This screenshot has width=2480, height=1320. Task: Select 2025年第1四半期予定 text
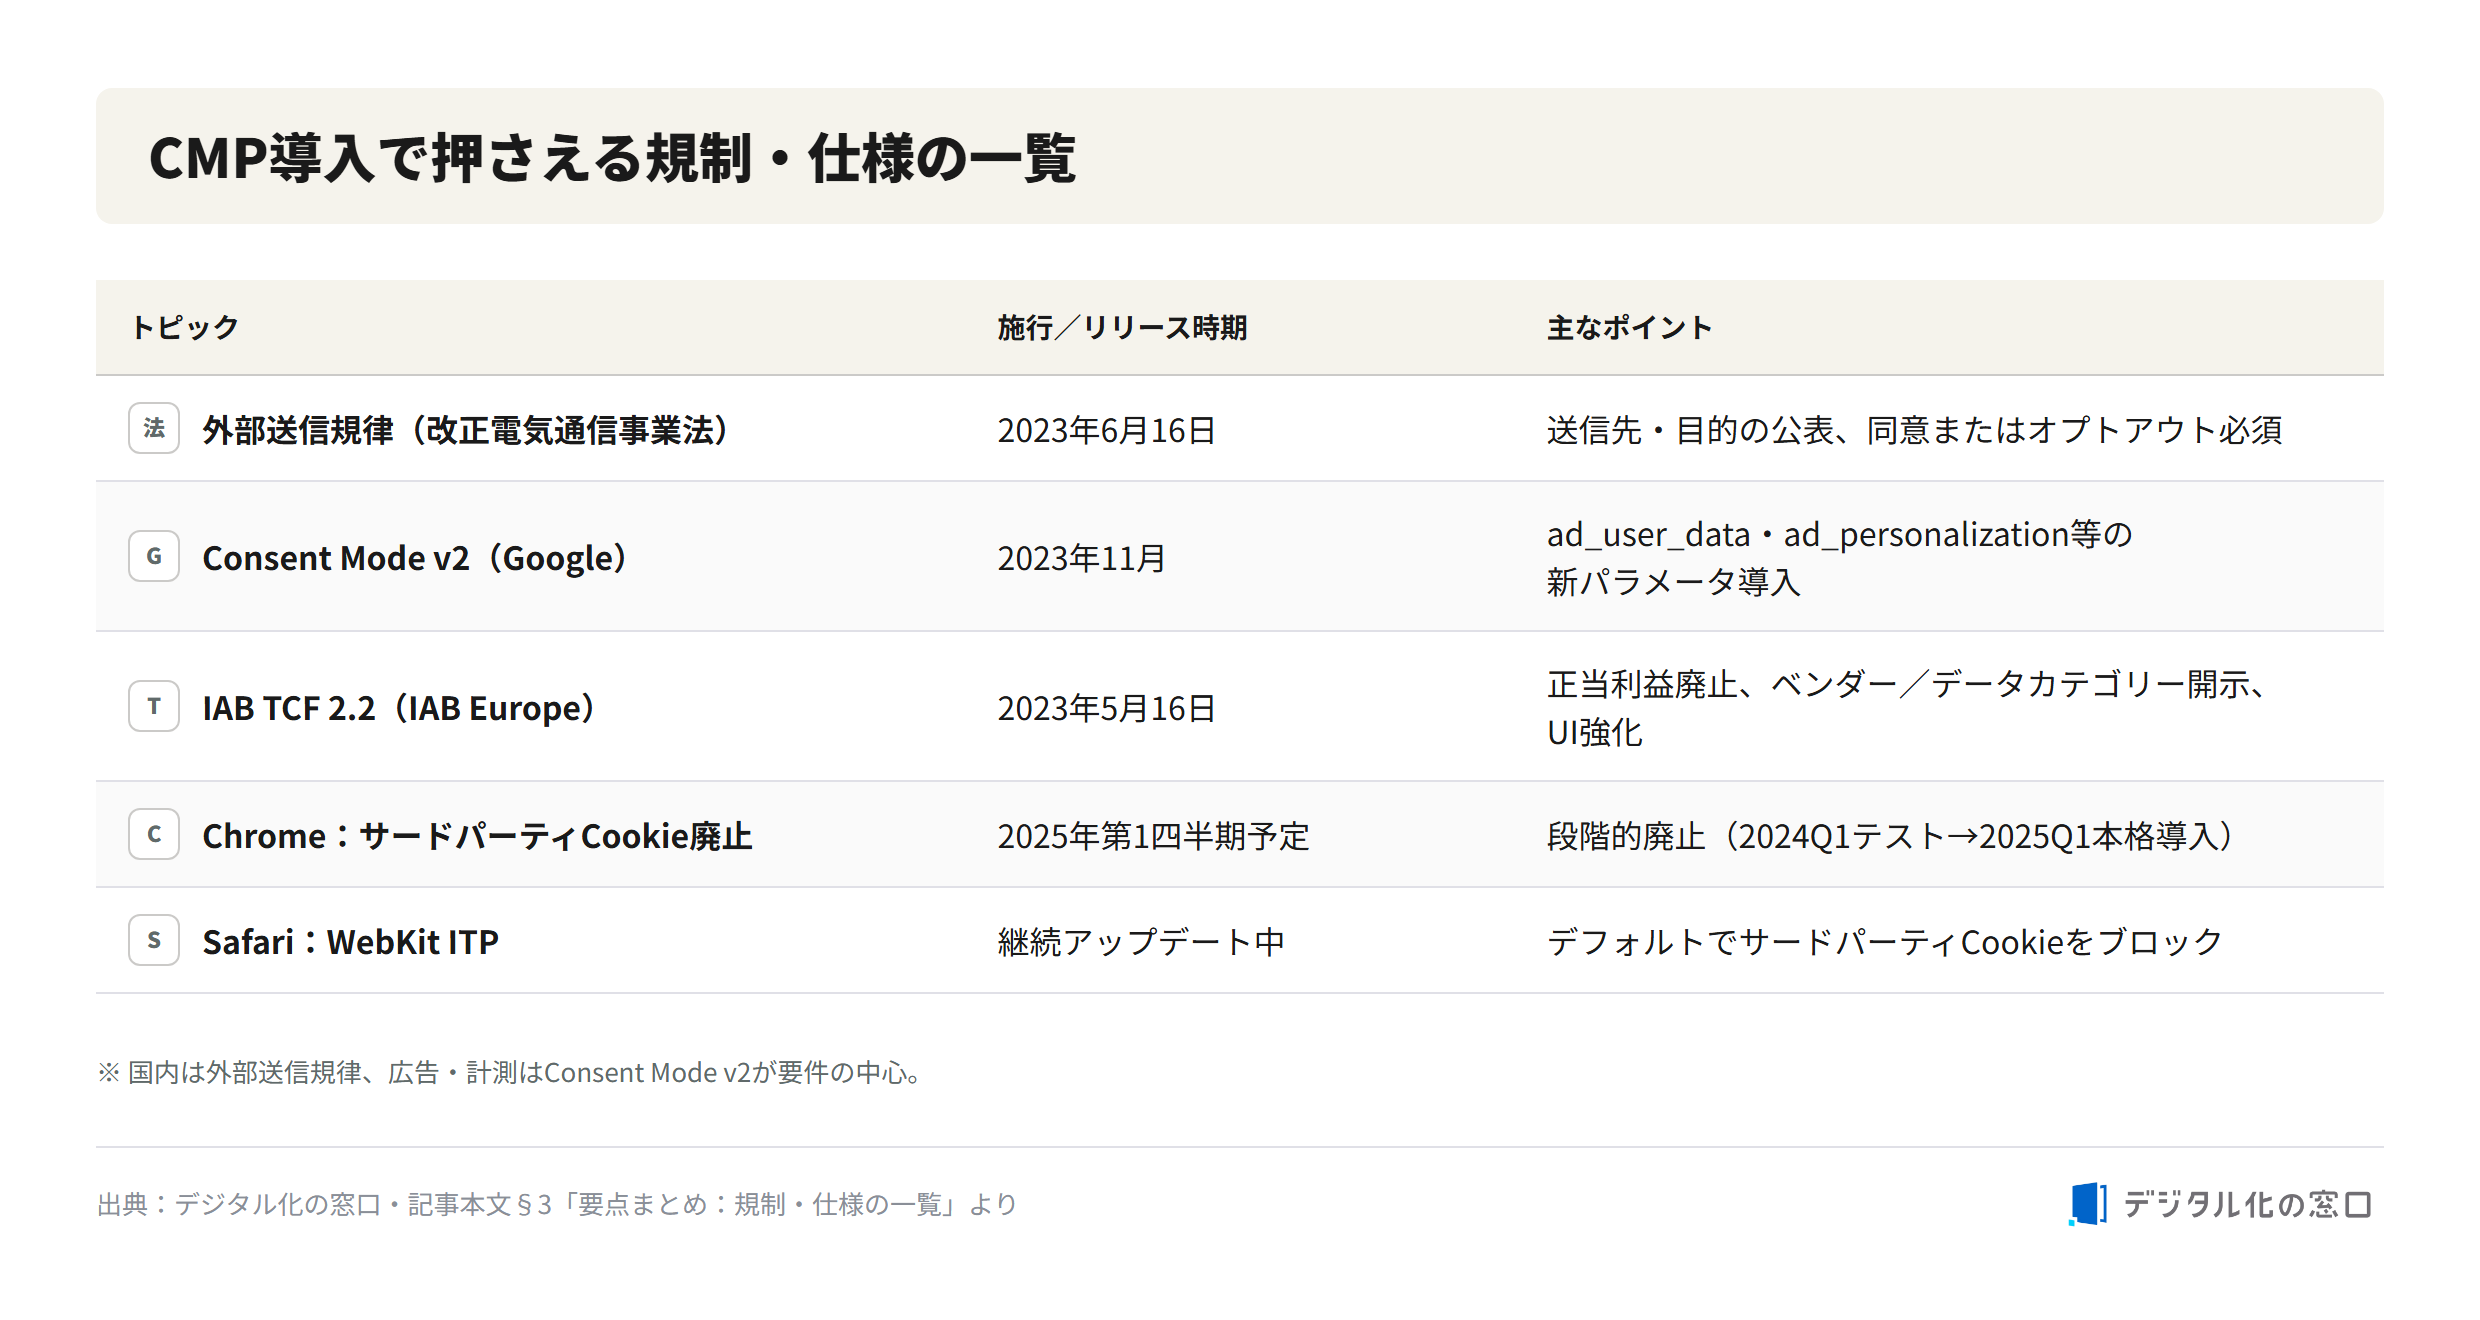pyautogui.click(x=1153, y=836)
